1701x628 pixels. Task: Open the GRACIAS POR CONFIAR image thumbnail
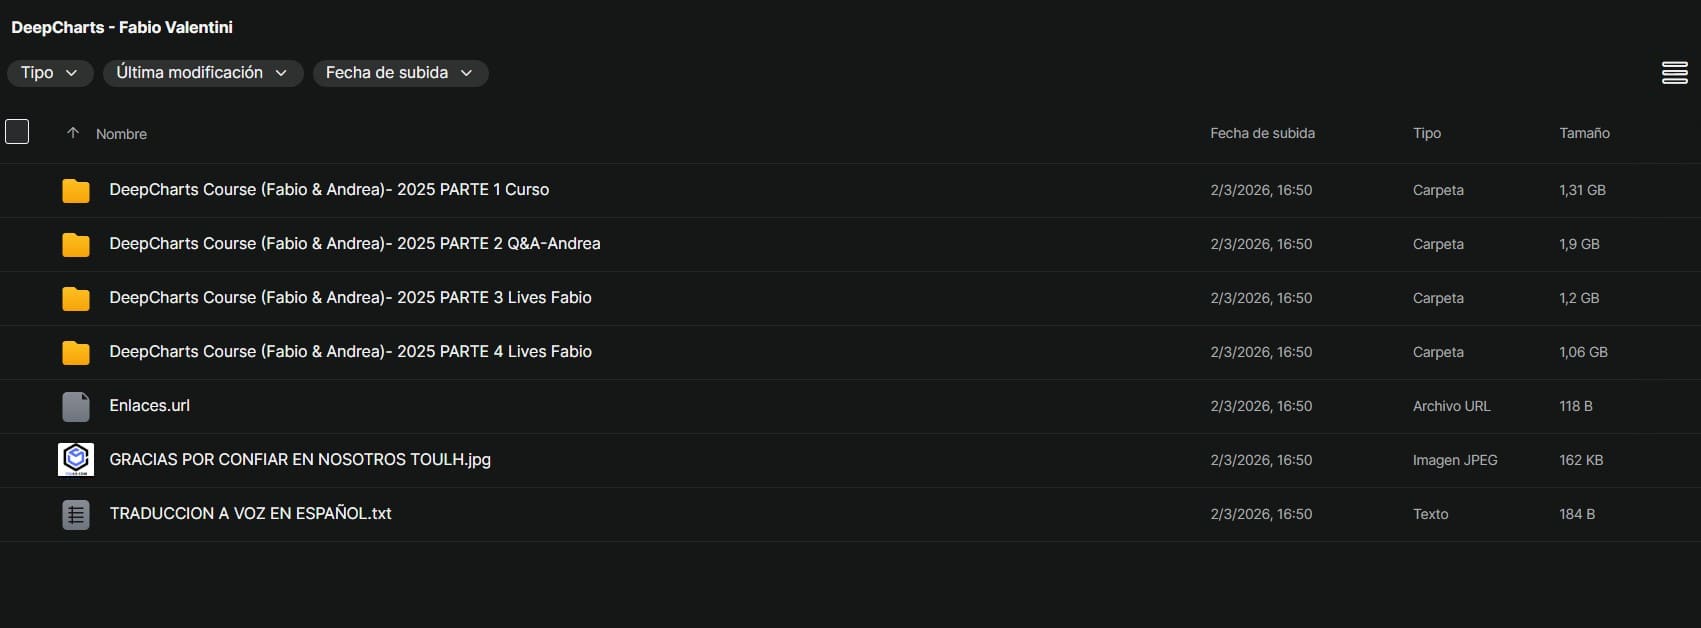76,460
